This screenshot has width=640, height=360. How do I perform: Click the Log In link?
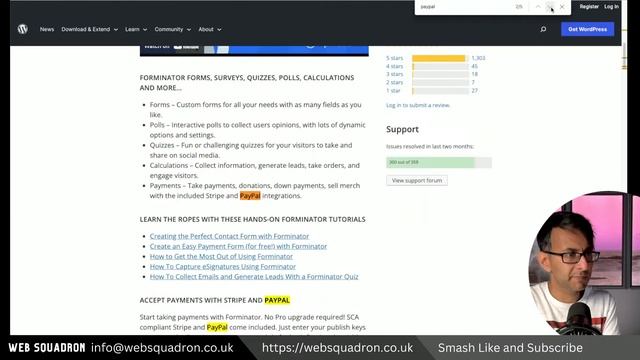(611, 7)
